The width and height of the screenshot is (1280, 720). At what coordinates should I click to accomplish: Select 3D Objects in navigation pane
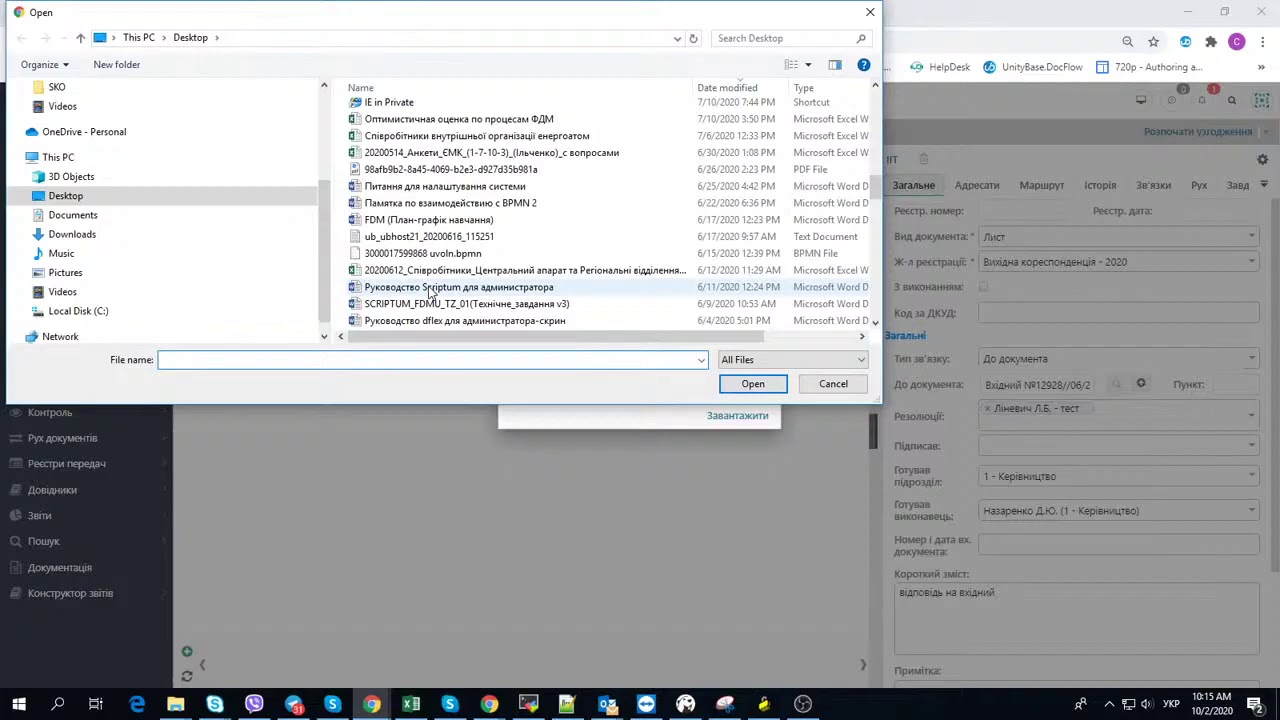71,177
